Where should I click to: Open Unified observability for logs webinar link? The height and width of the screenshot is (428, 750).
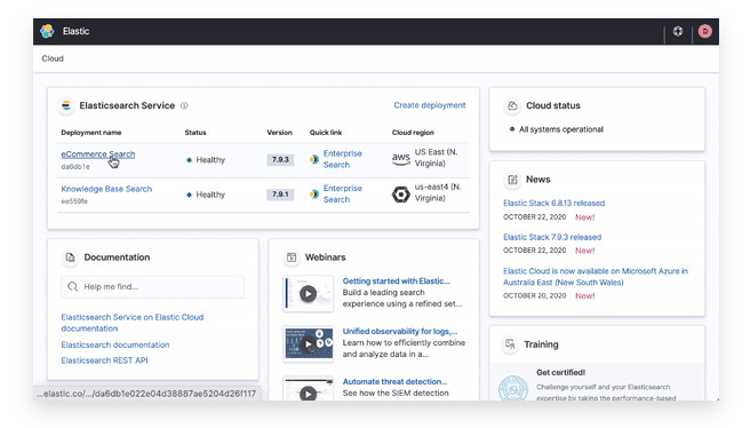(400, 331)
